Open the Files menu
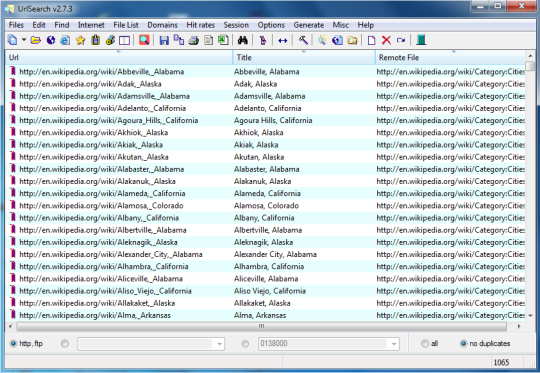 click(x=16, y=25)
